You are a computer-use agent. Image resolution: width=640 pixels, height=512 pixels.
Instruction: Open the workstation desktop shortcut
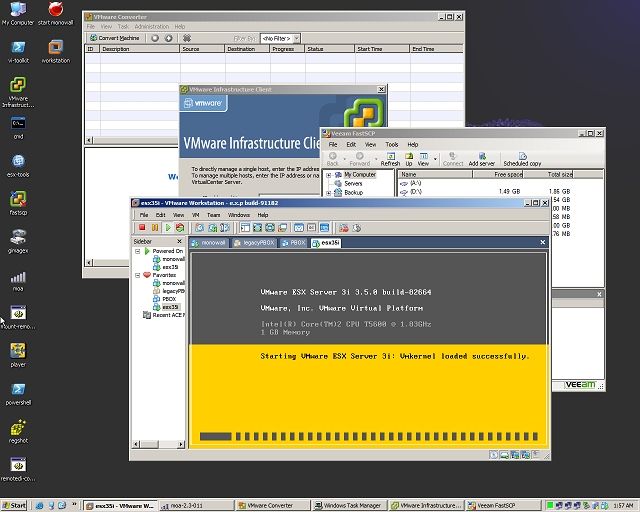tap(56, 52)
